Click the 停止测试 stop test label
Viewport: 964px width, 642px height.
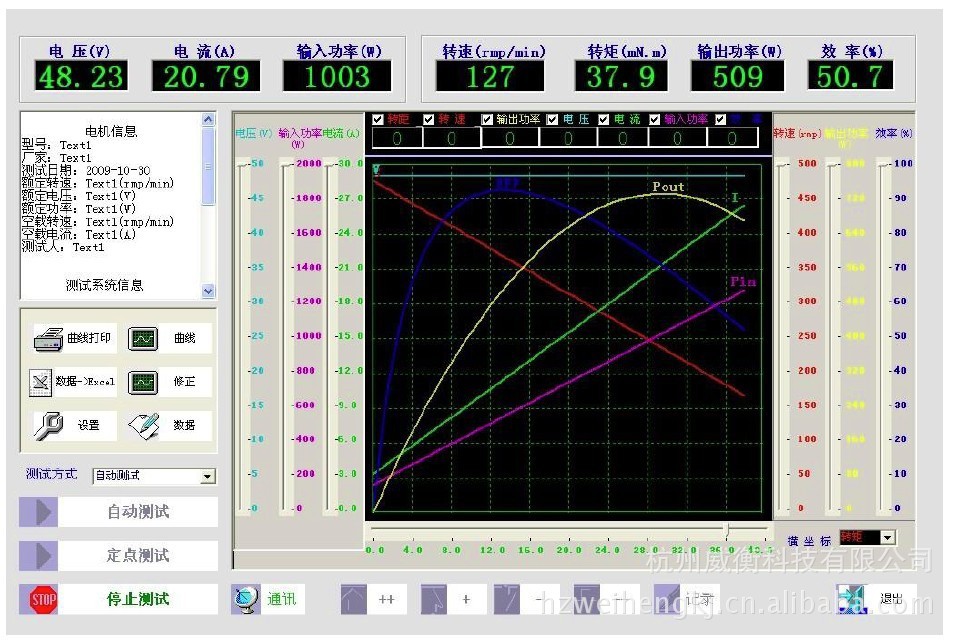(138, 600)
